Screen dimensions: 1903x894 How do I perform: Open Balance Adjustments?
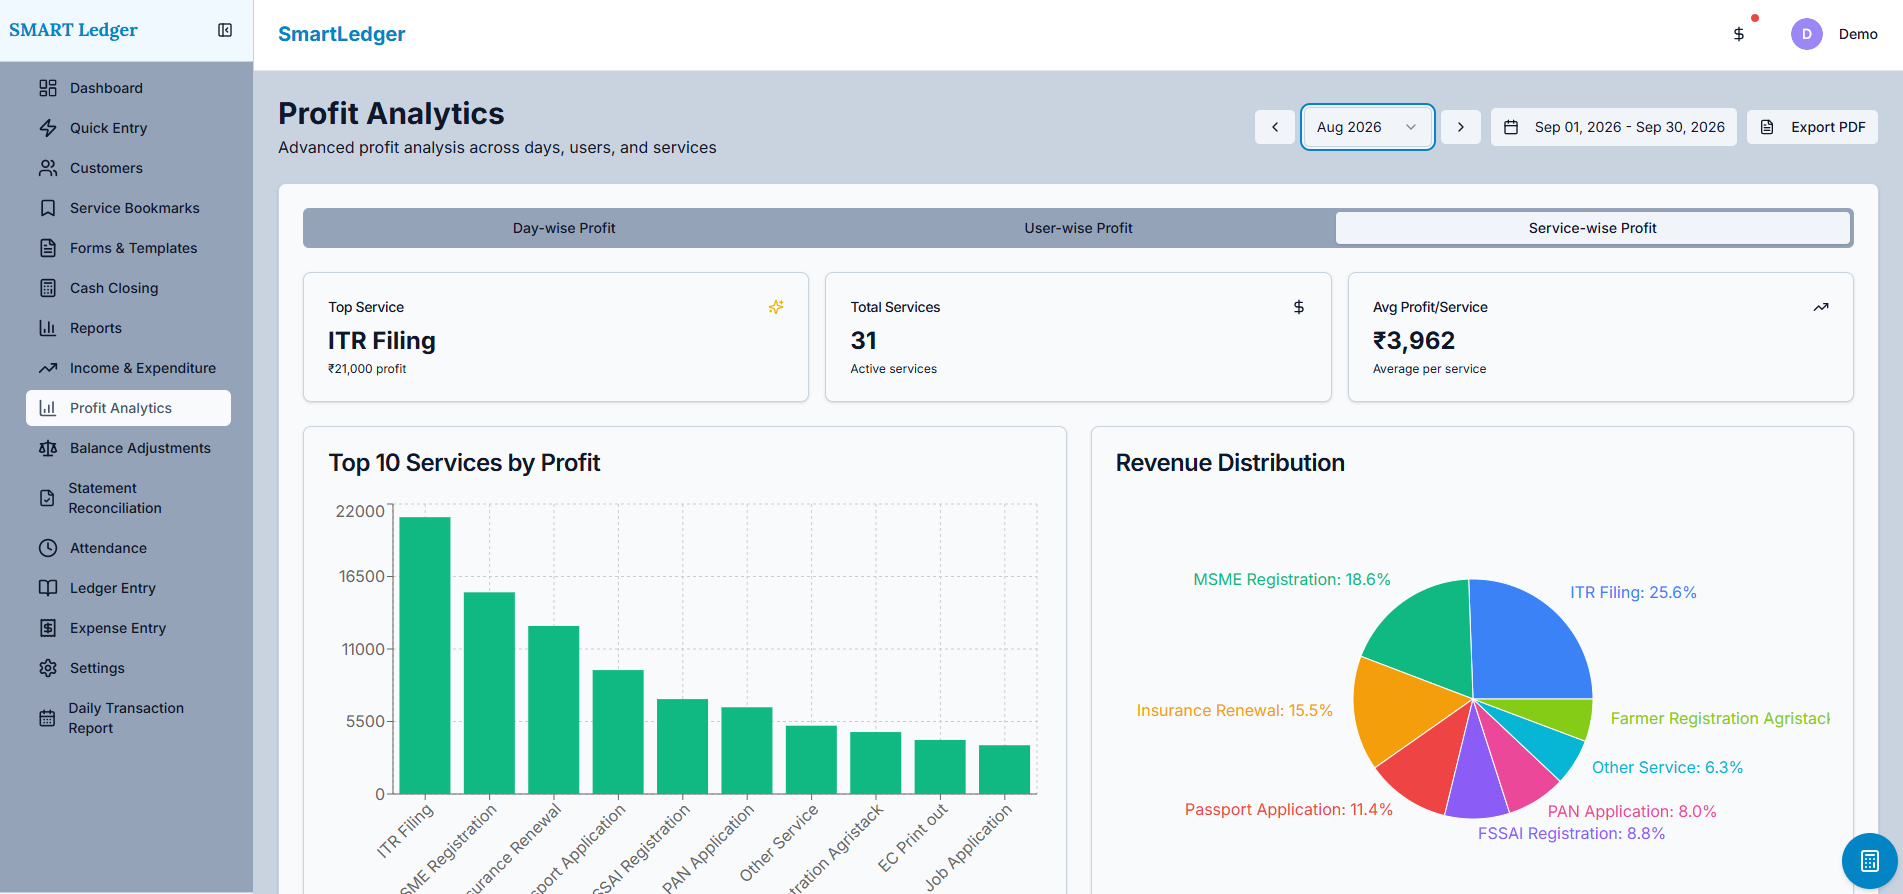(x=128, y=448)
